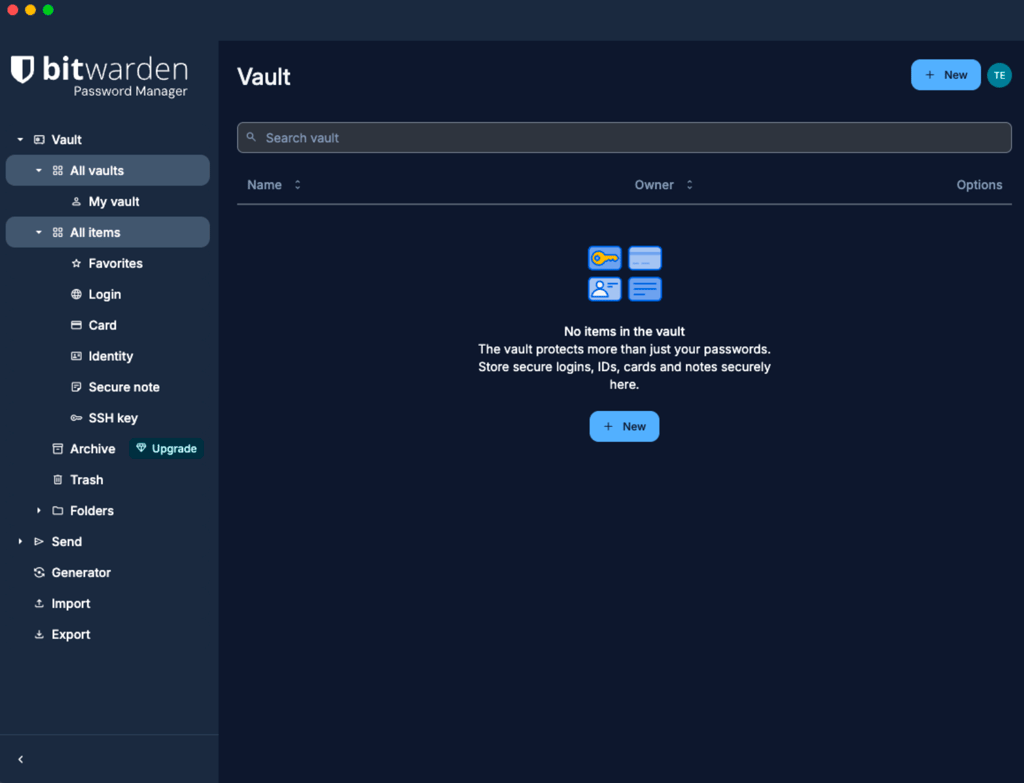Click the All items grid icon

57,232
